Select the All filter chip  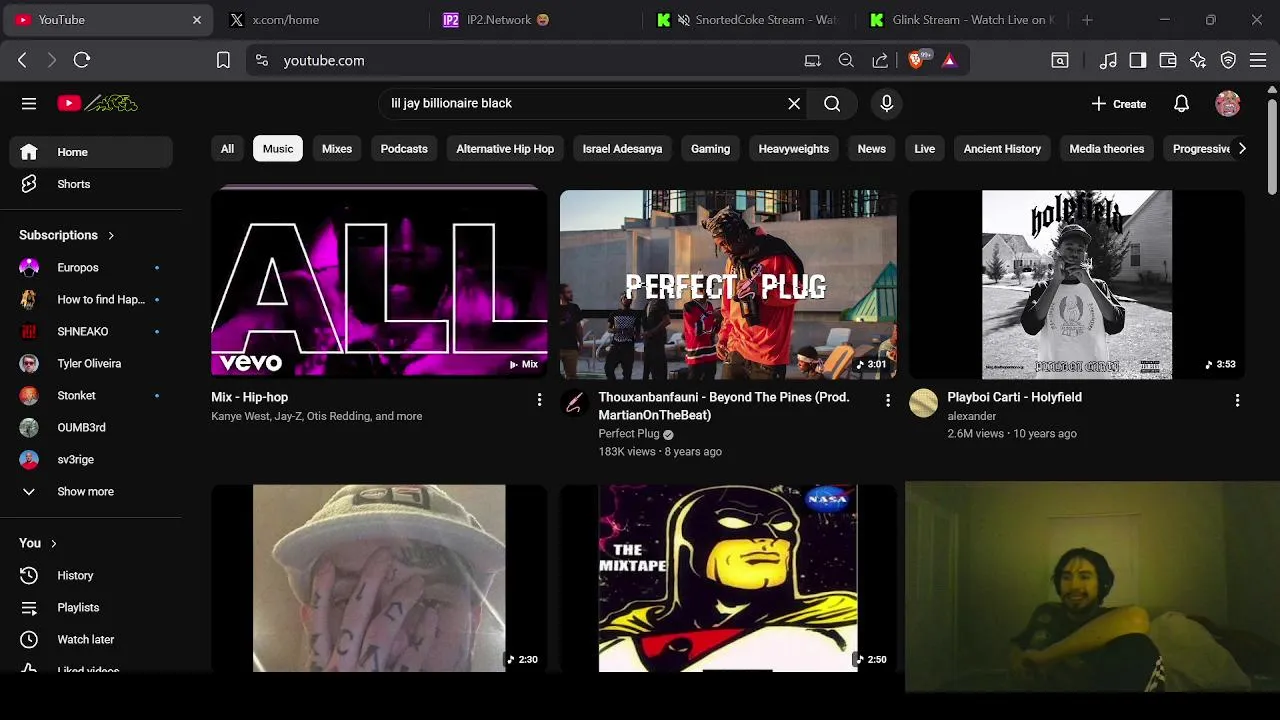click(x=227, y=149)
